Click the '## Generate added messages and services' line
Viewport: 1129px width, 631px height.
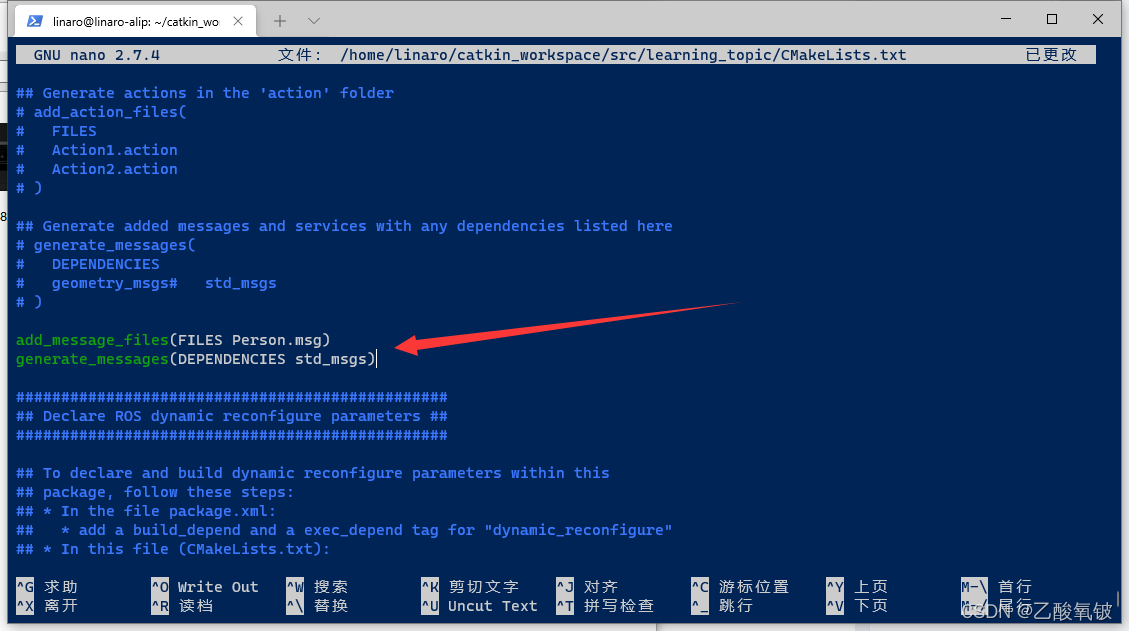[344, 226]
